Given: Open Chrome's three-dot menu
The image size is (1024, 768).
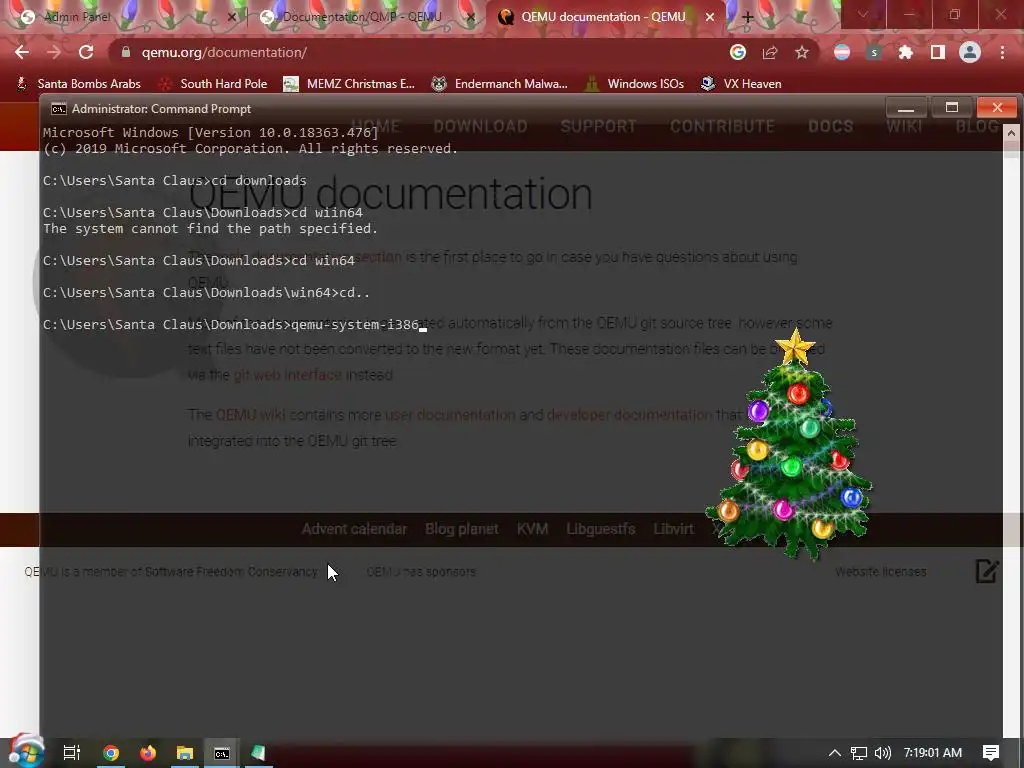Looking at the screenshot, I should point(1002,52).
